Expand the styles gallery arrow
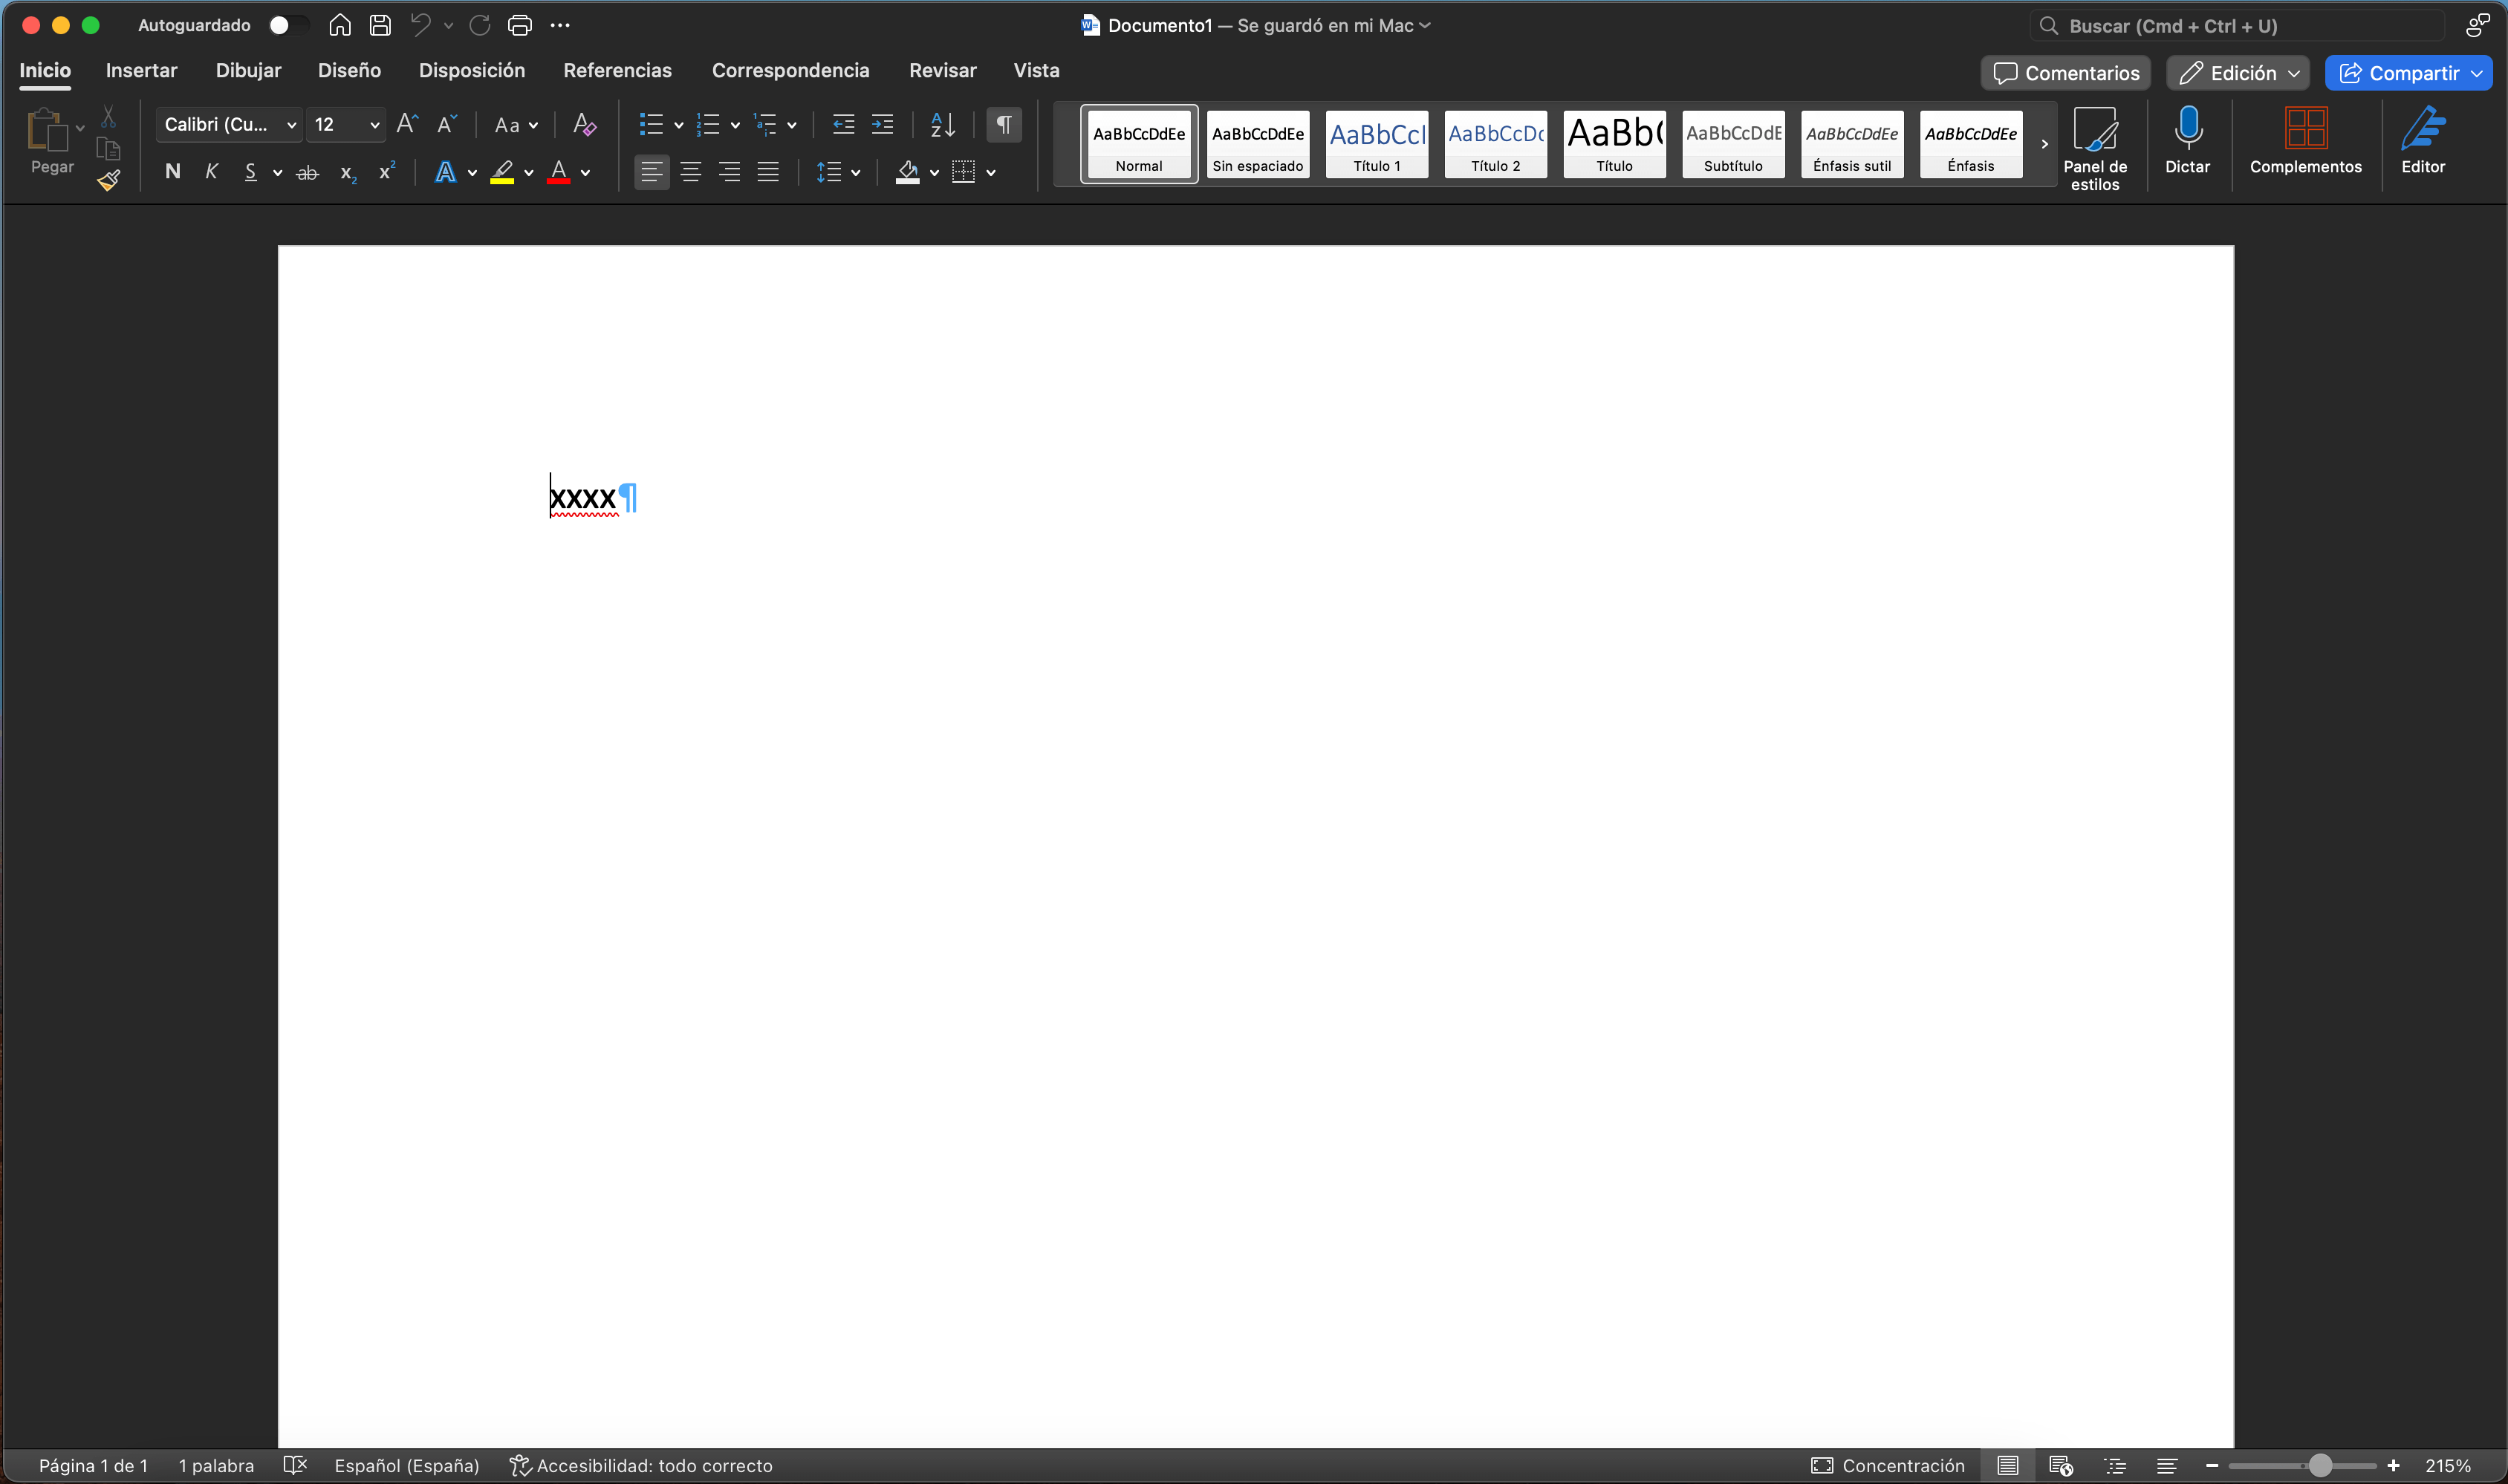 click(x=2044, y=145)
